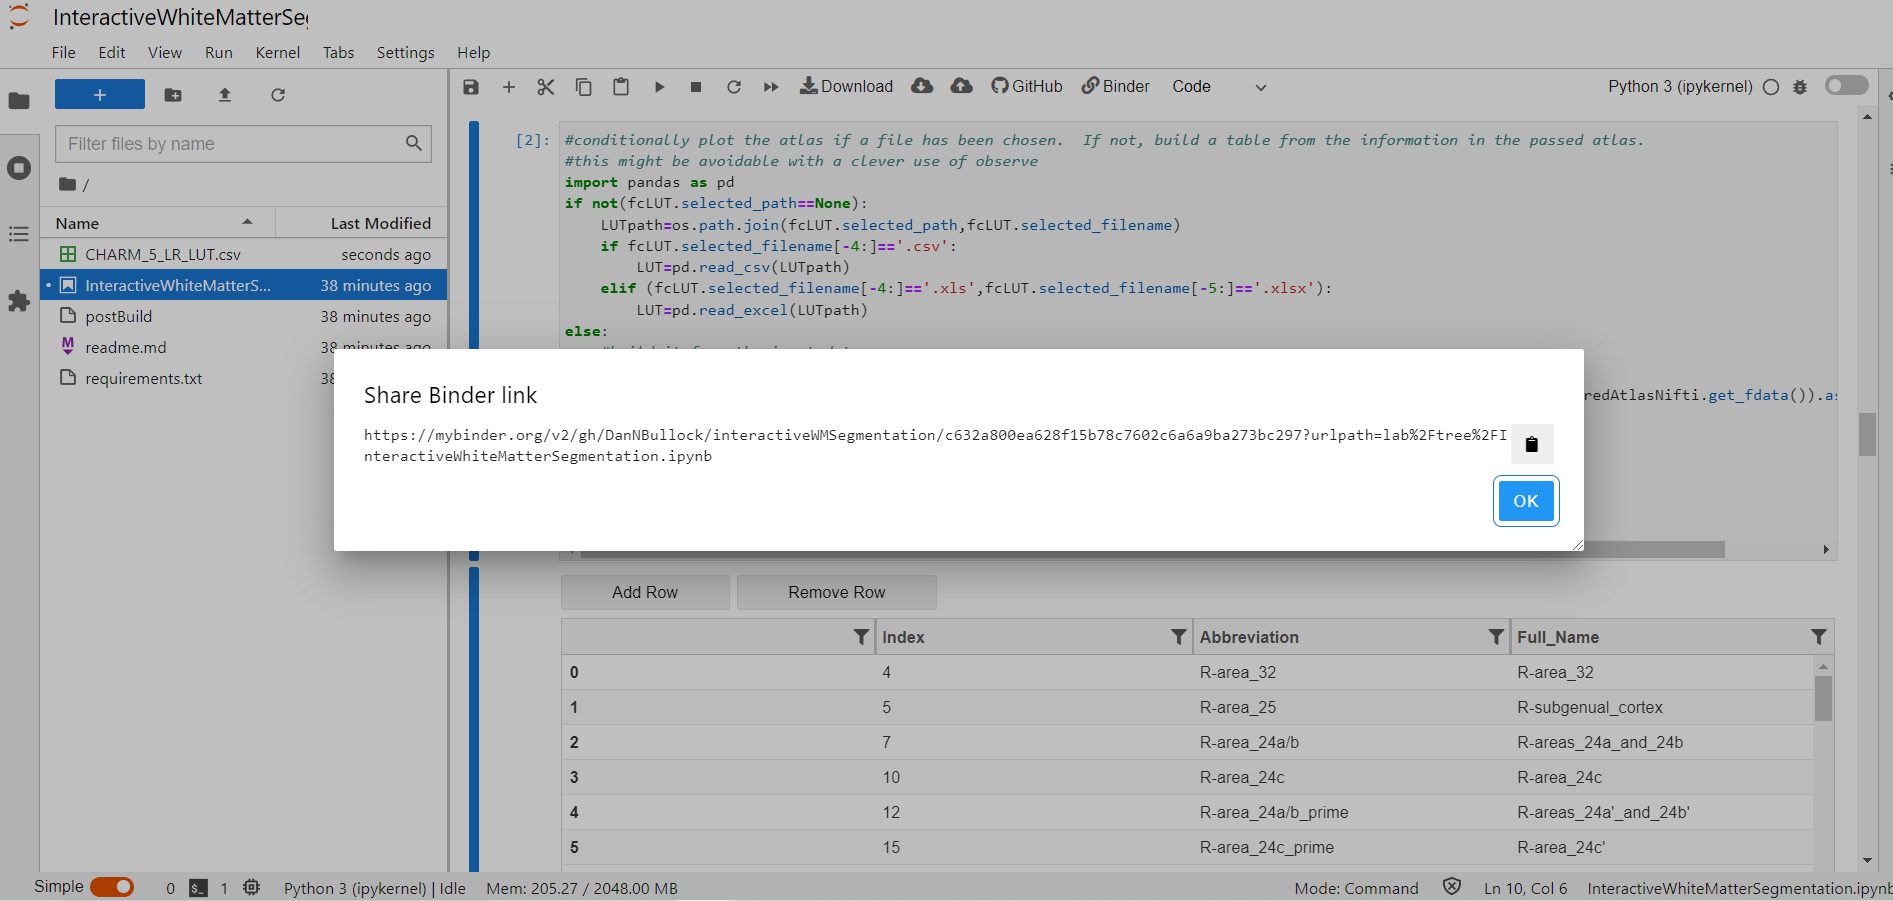Click the Save notebook icon
This screenshot has width=1893, height=901.
(471, 87)
